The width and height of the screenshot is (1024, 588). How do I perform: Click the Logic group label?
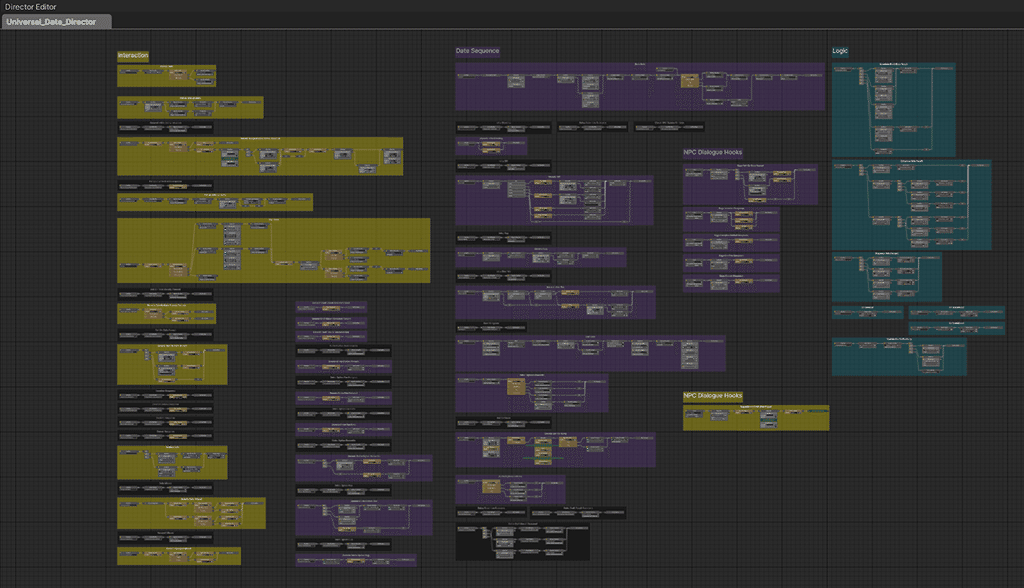(840, 51)
